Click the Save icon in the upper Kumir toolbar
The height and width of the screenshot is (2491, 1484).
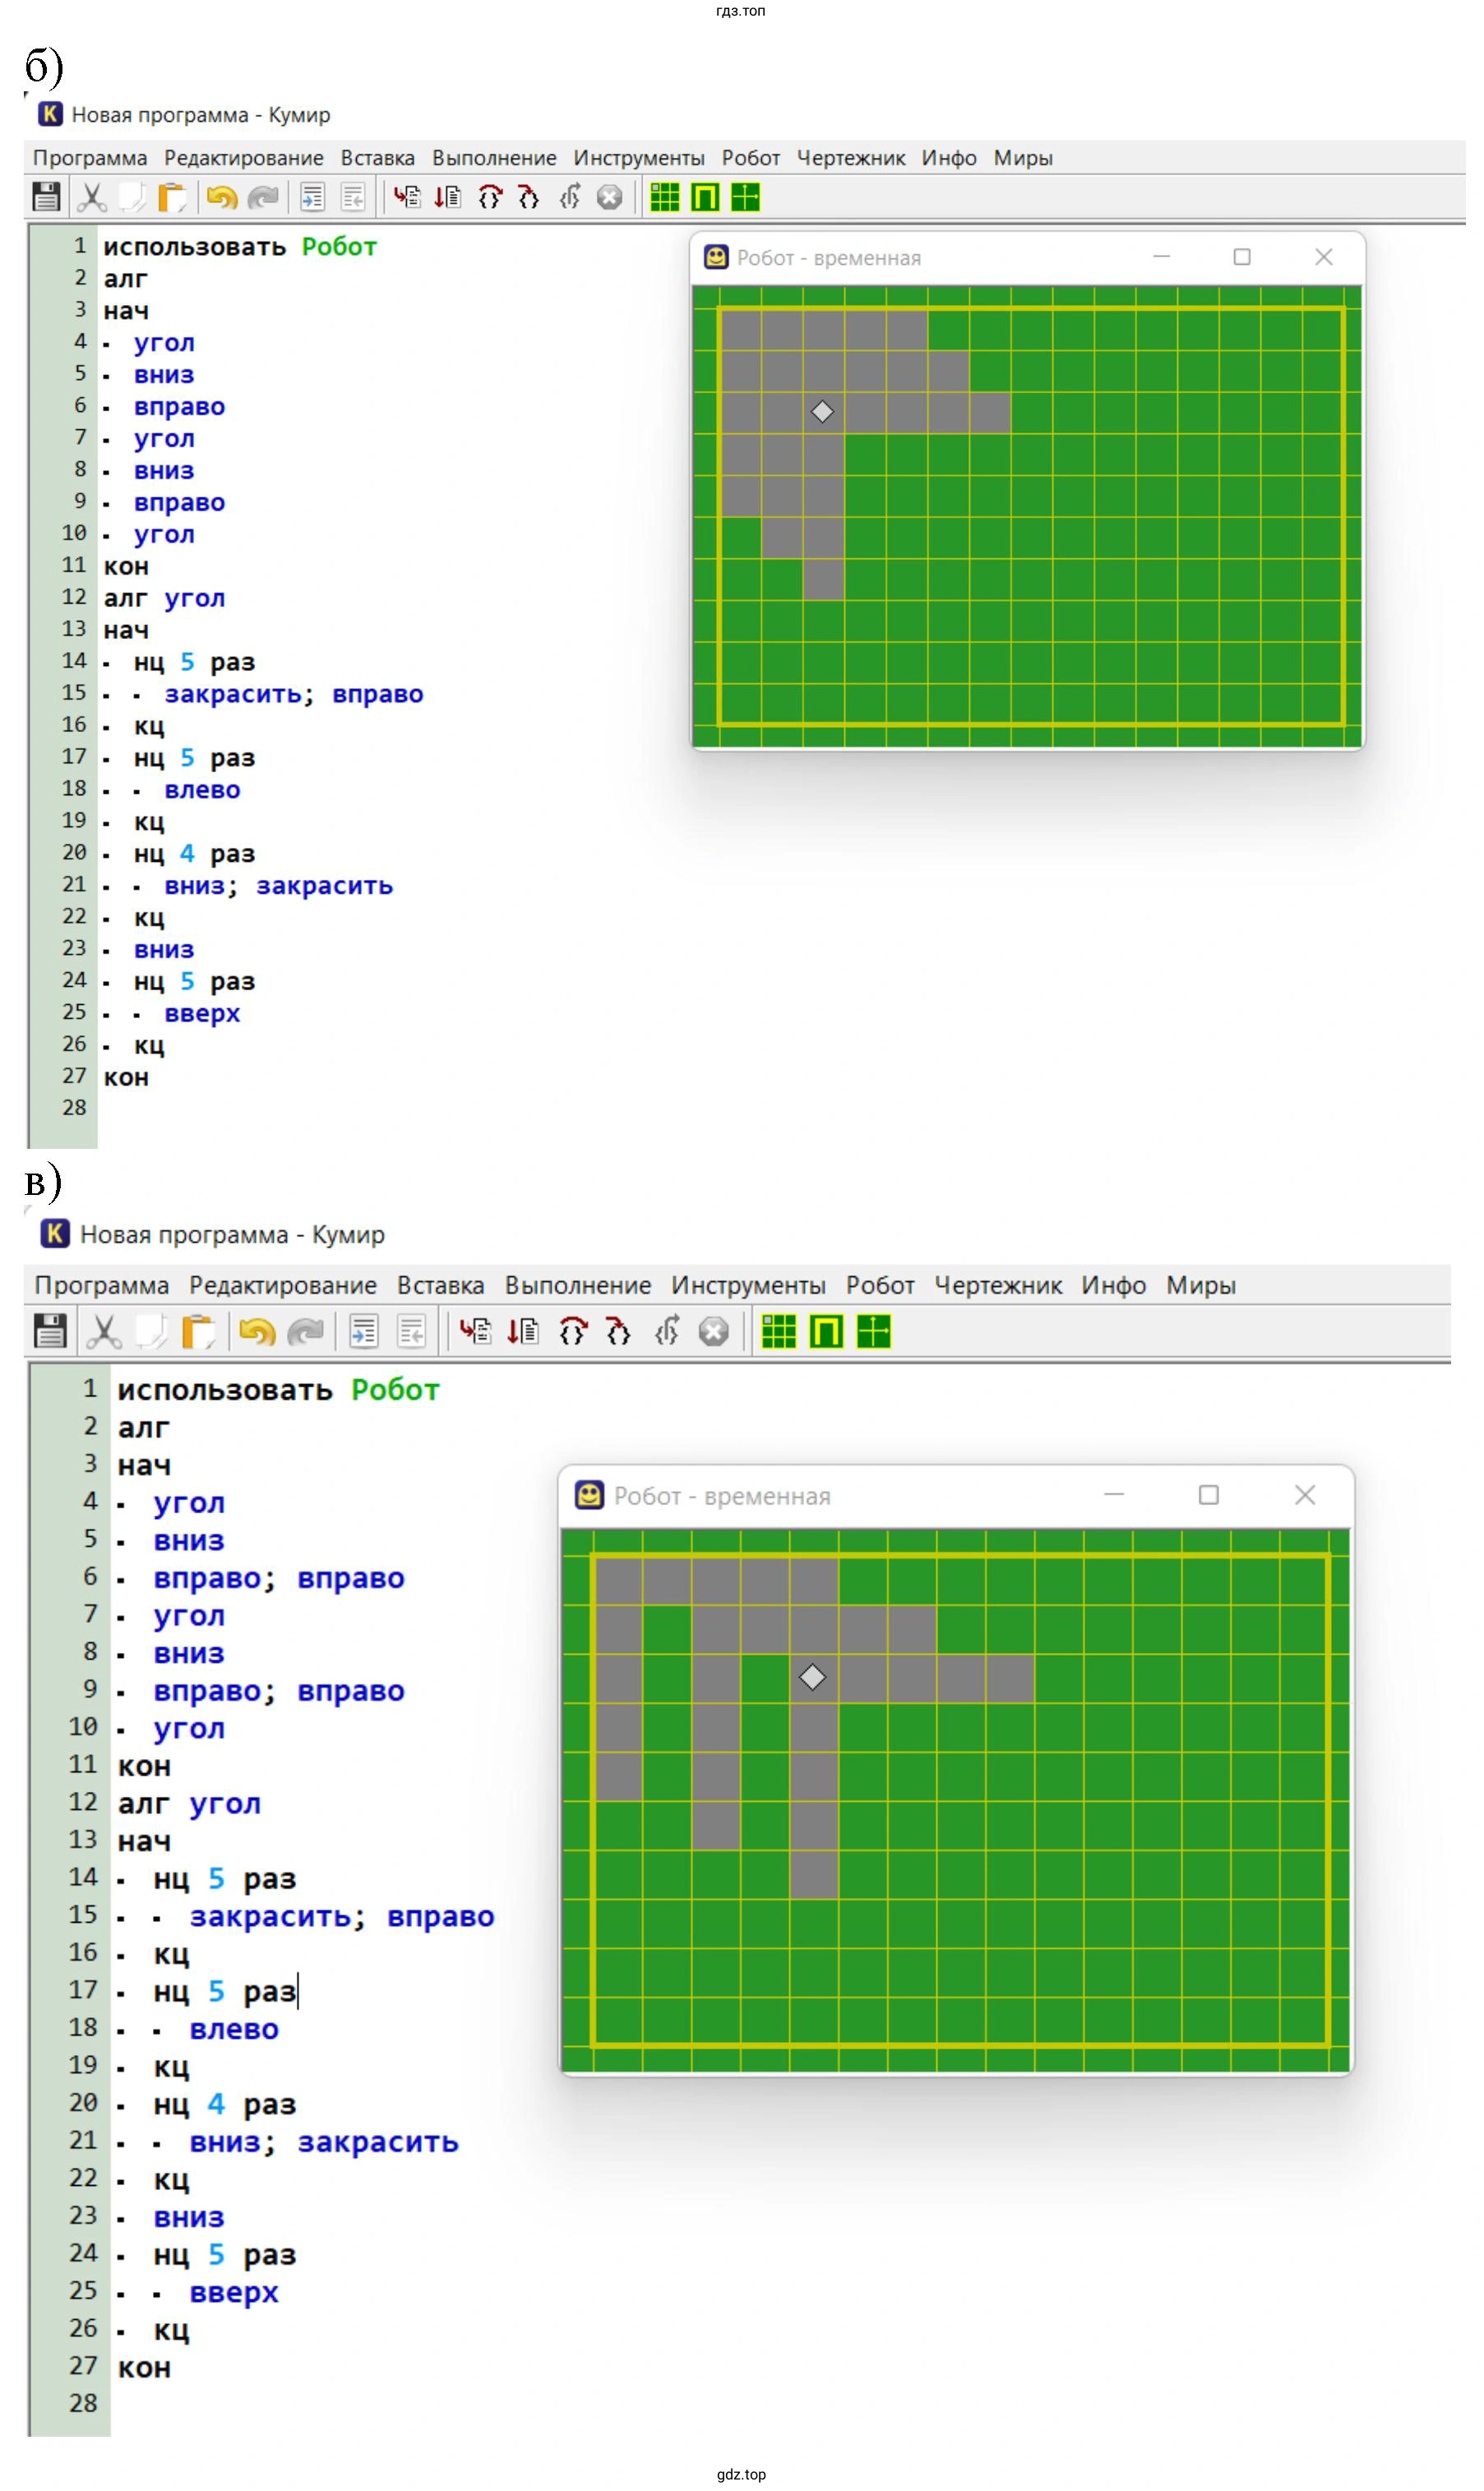click(x=46, y=197)
